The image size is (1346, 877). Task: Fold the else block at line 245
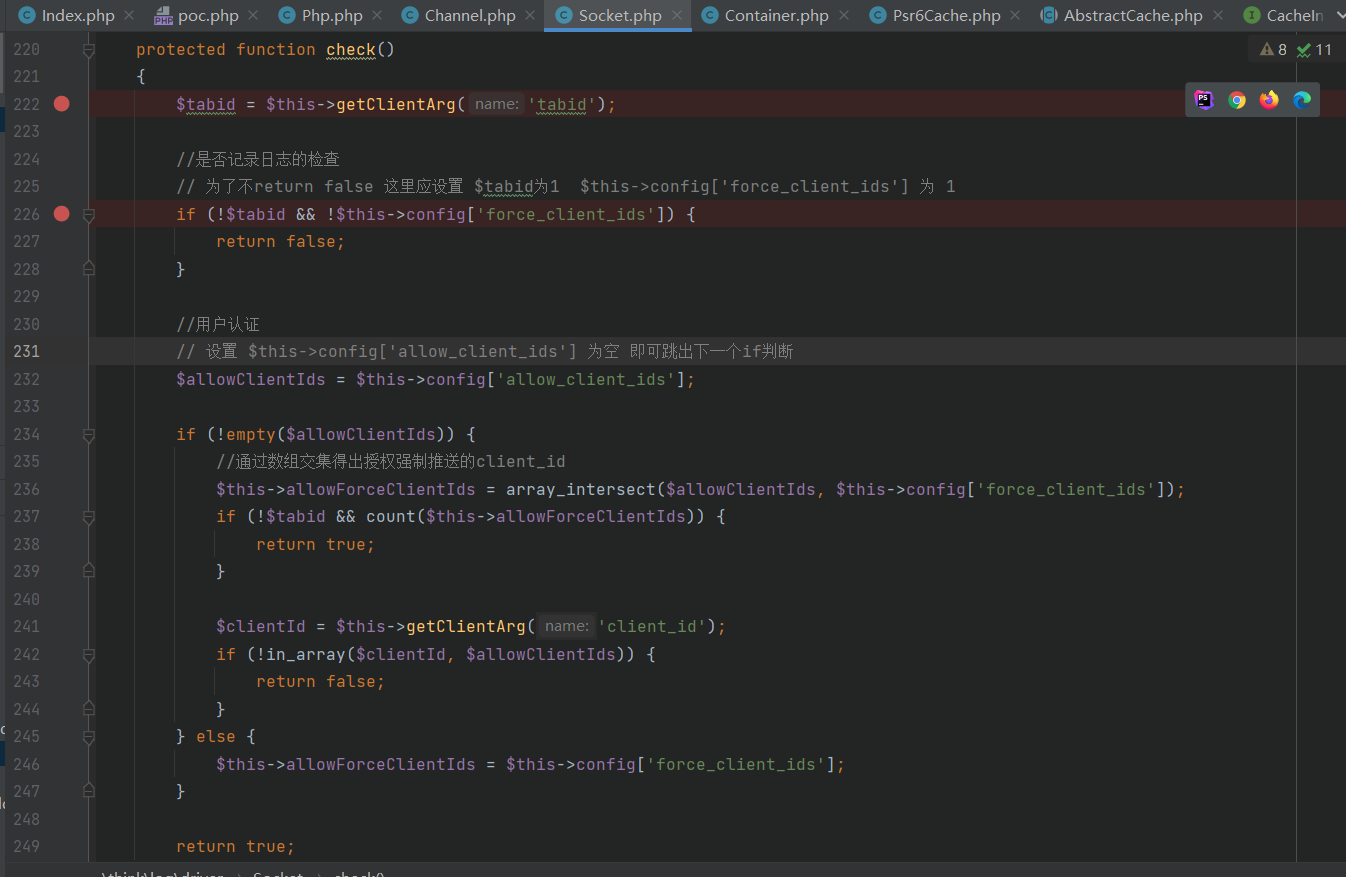89,737
